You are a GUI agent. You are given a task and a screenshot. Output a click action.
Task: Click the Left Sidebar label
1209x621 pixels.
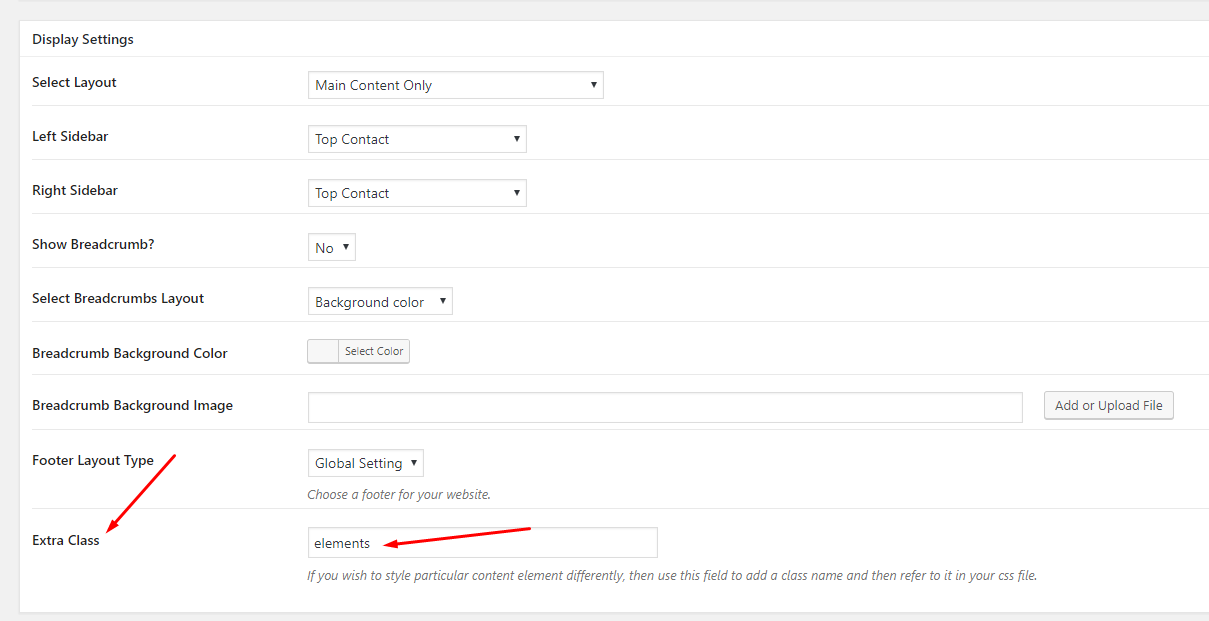tap(70, 136)
